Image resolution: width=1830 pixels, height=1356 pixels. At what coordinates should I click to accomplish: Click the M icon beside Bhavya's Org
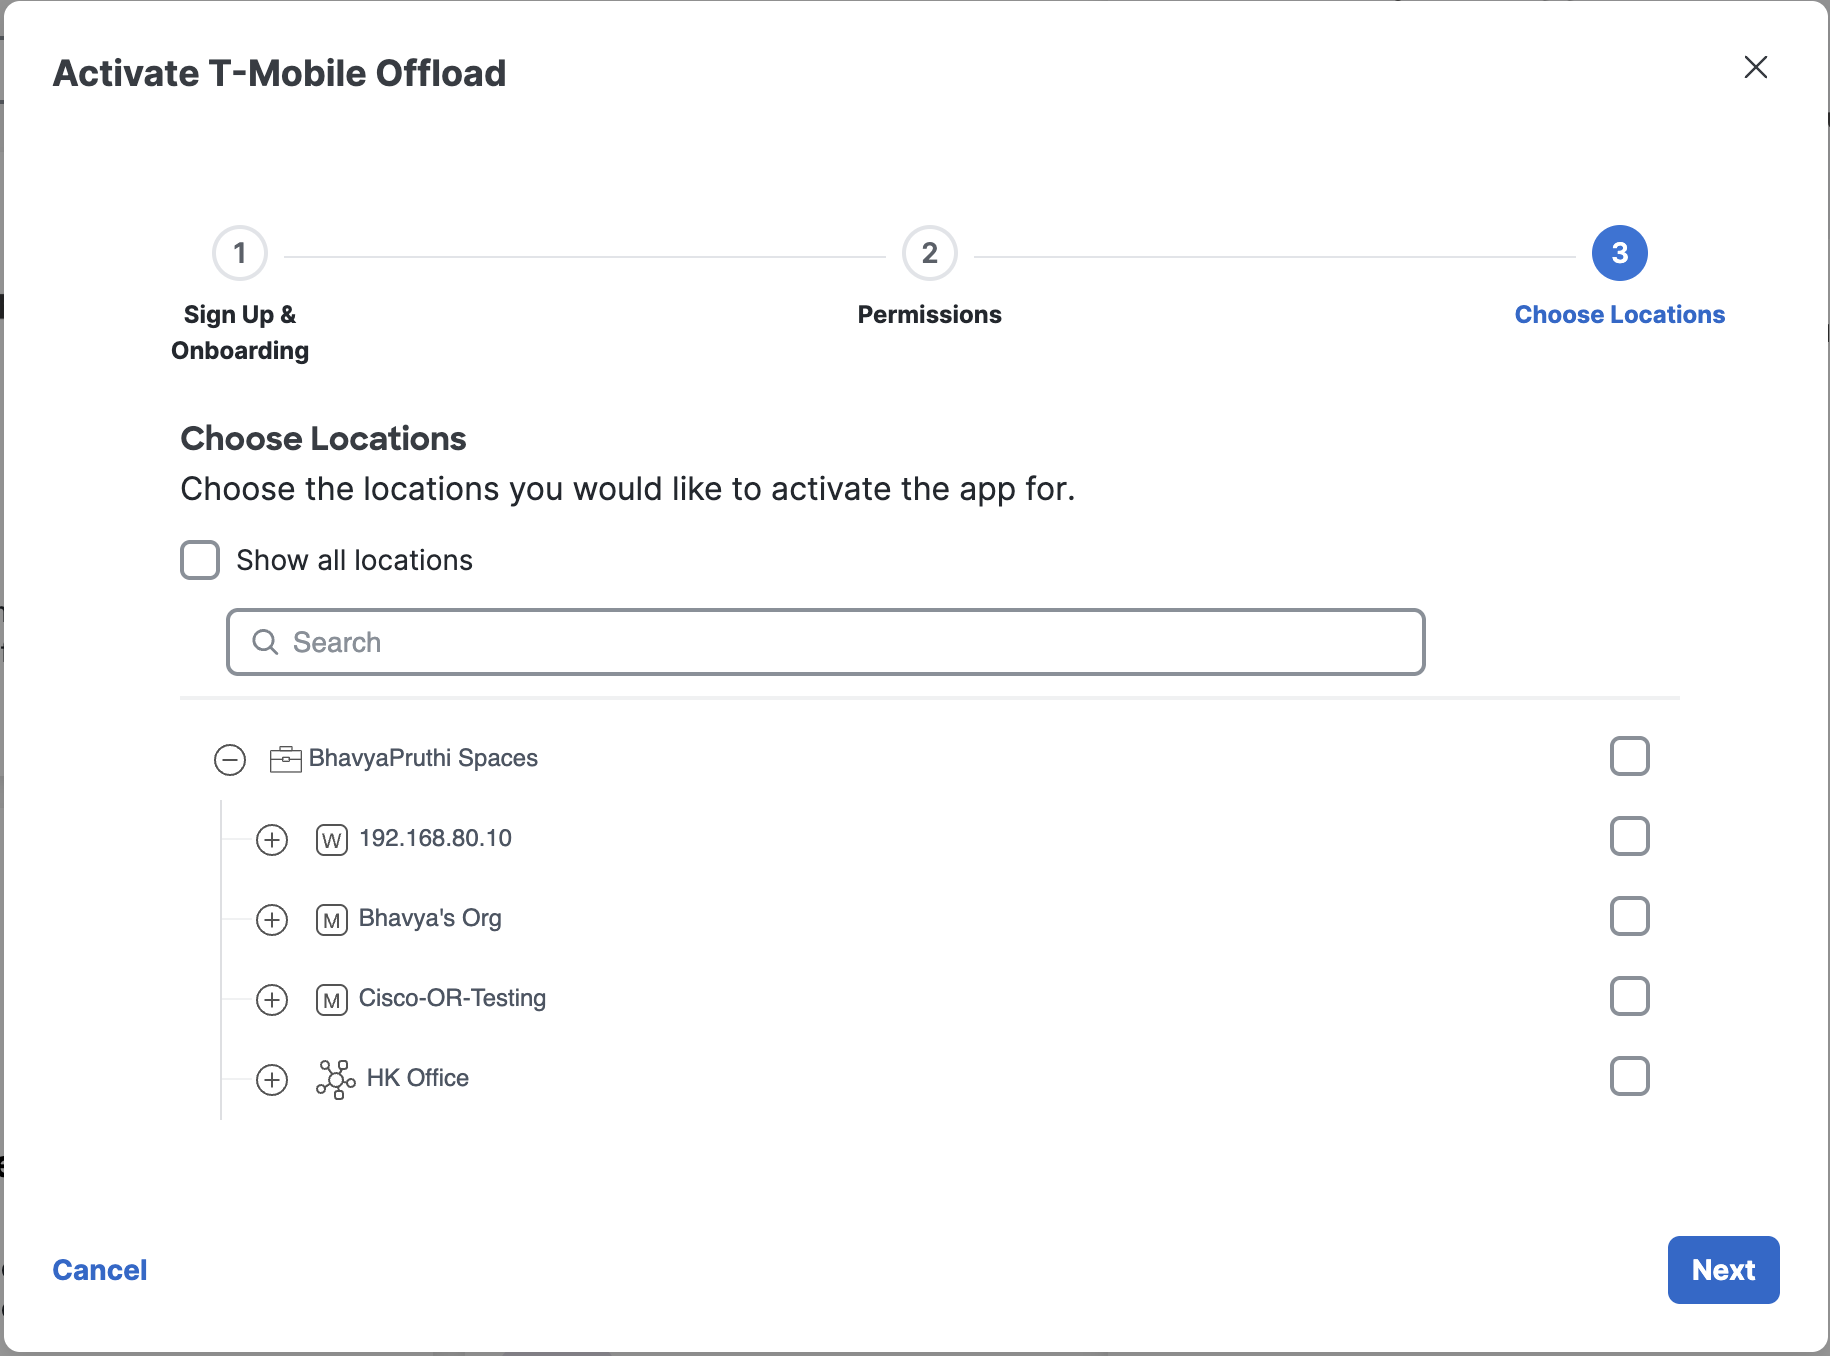(332, 919)
